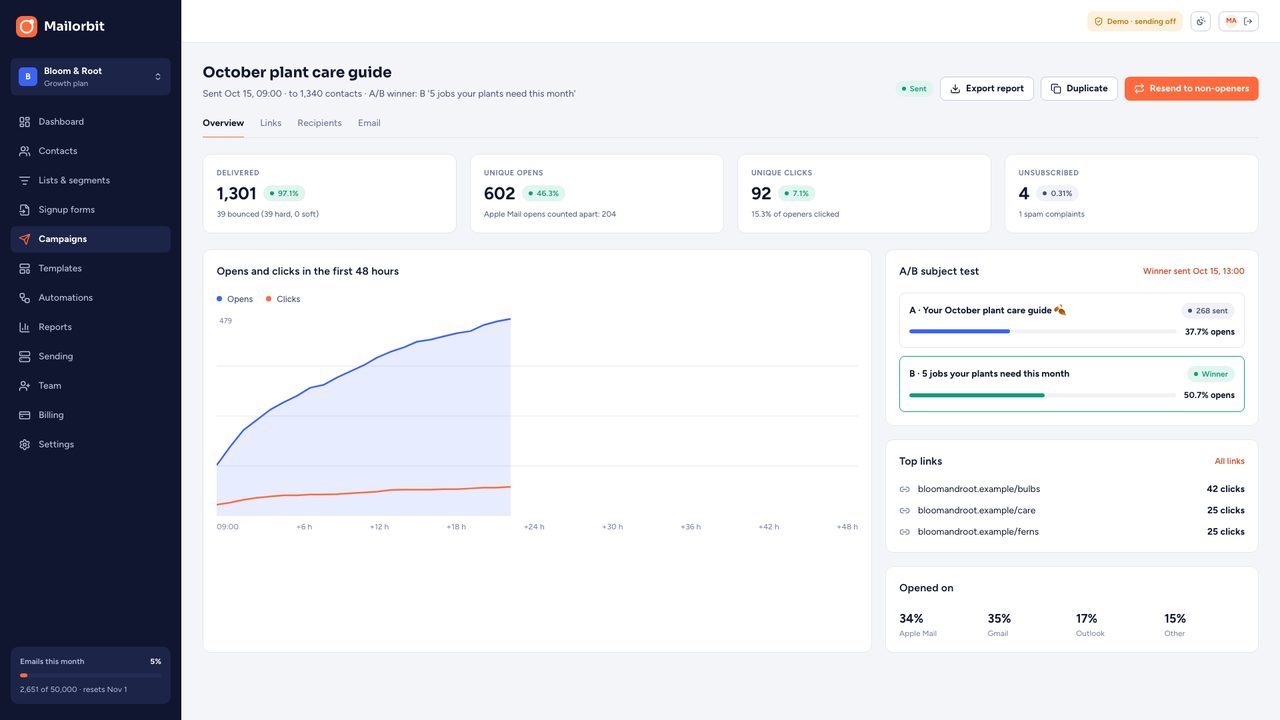Click variant A opens progress bar
The height and width of the screenshot is (720, 1280).
(1043, 331)
